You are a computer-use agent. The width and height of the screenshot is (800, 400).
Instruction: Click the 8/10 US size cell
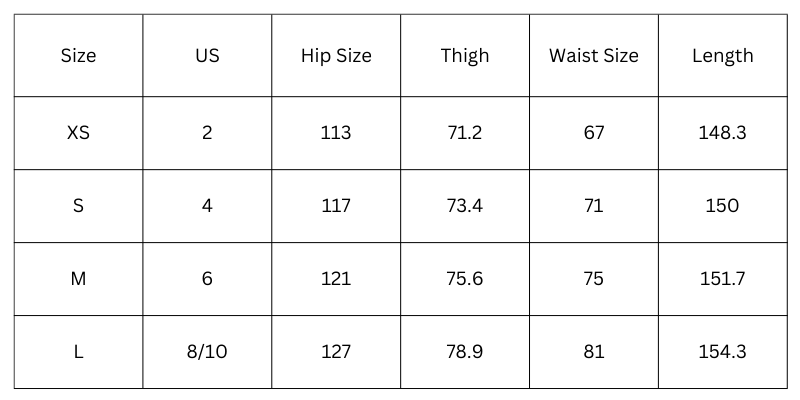click(x=207, y=352)
